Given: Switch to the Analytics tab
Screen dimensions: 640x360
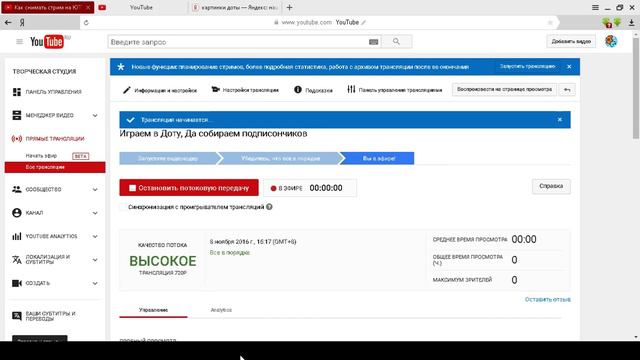Looking at the screenshot, I should coord(221,310).
